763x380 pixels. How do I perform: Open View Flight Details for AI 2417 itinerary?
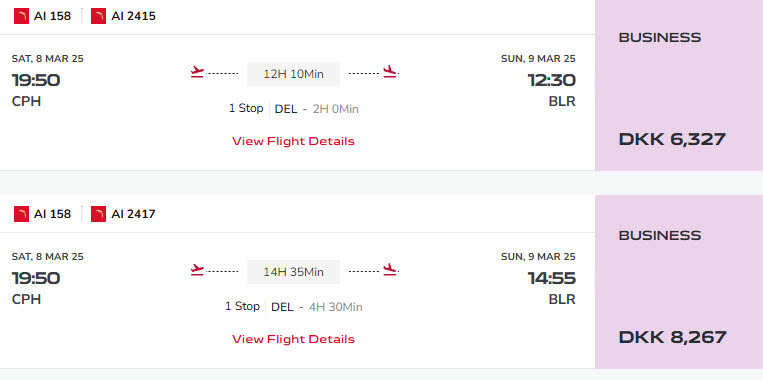[293, 339]
